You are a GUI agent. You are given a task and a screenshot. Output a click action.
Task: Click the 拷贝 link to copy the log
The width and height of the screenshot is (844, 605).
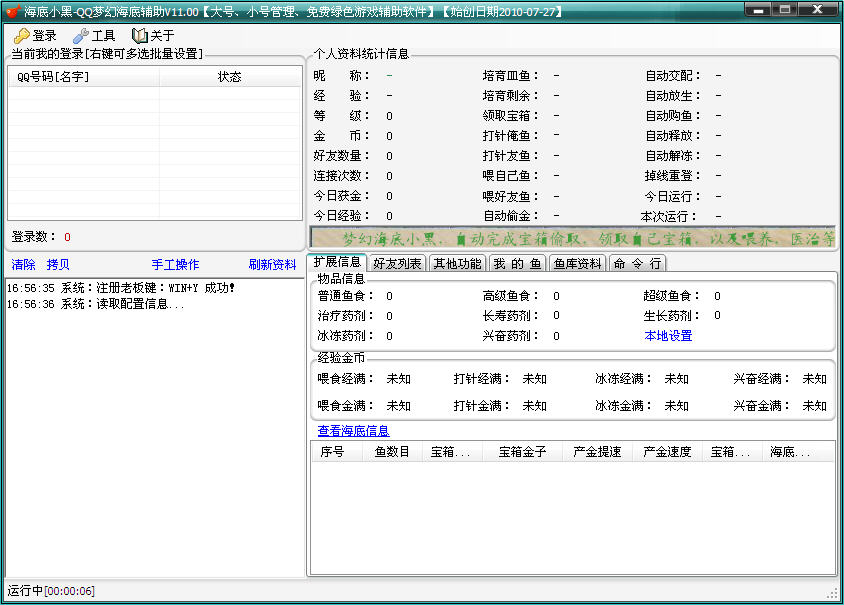point(58,265)
